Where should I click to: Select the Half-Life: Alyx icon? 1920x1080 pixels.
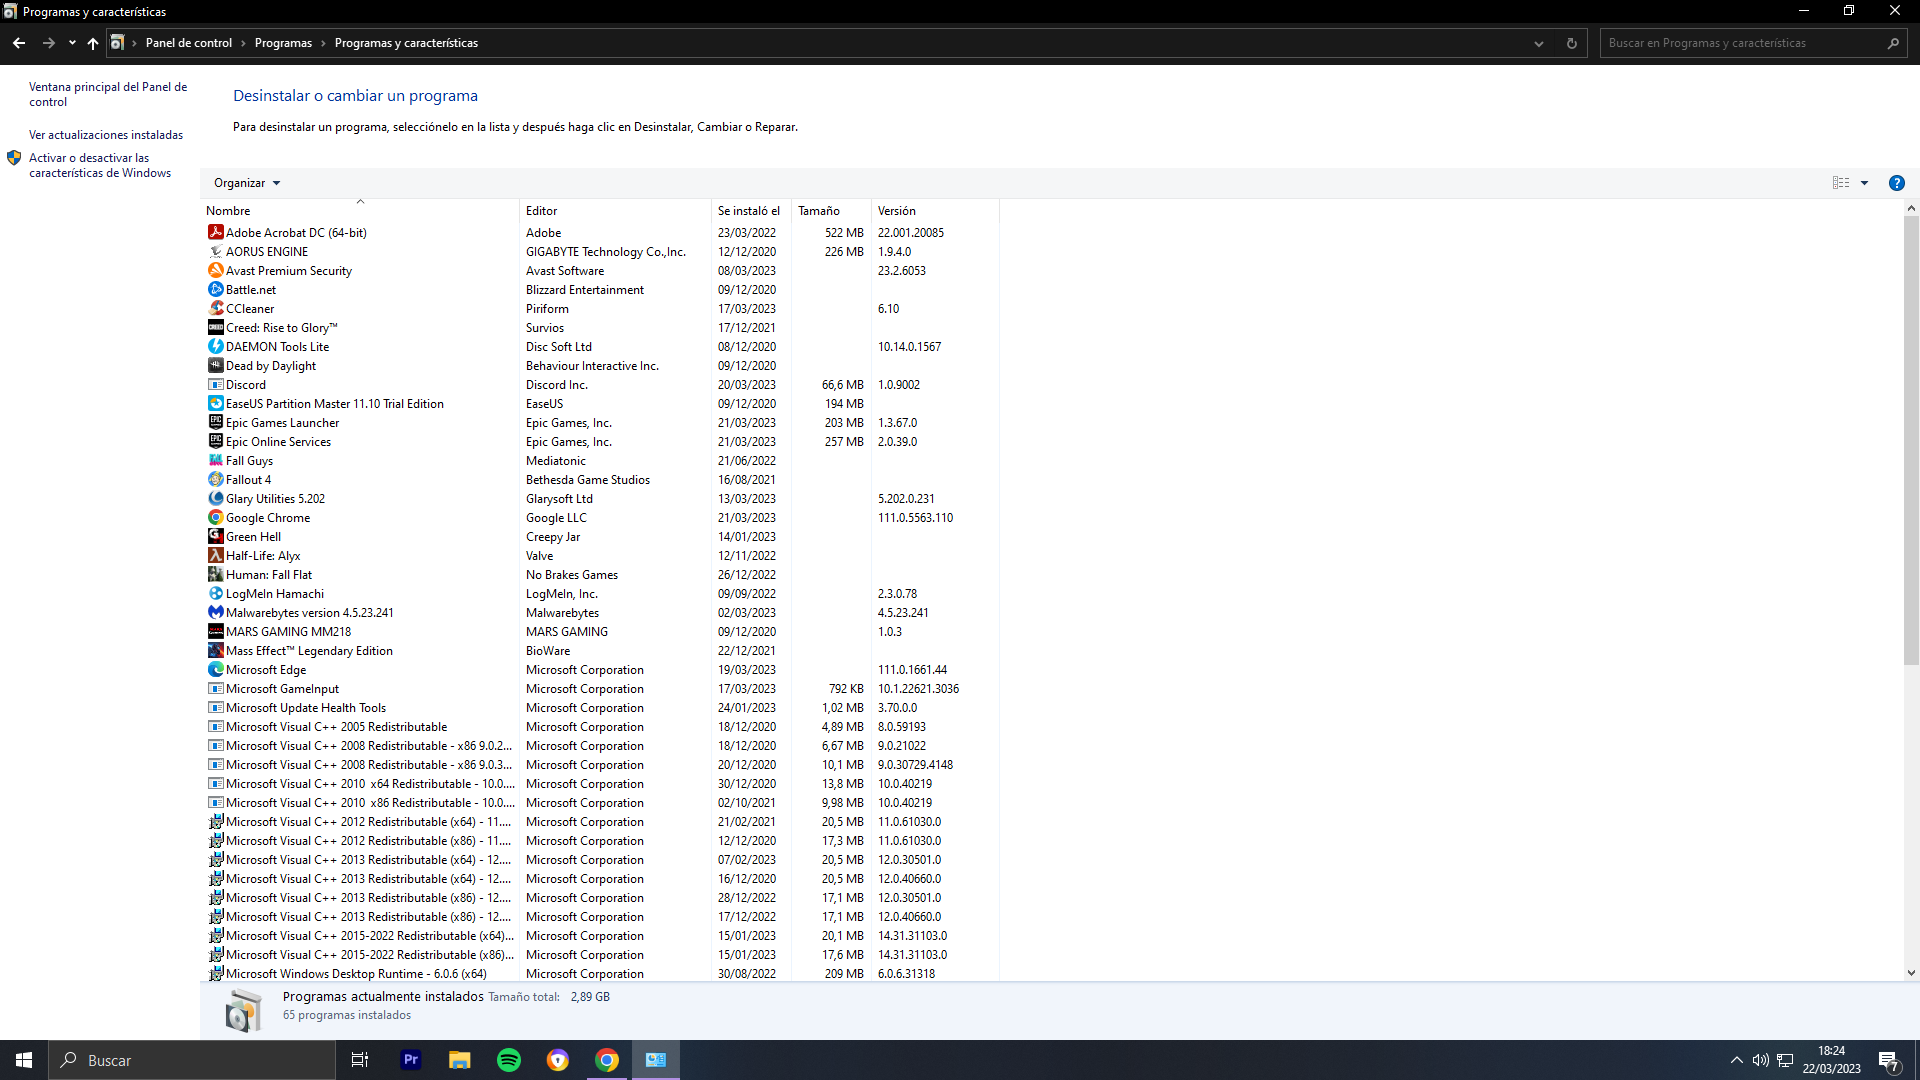pos(215,555)
